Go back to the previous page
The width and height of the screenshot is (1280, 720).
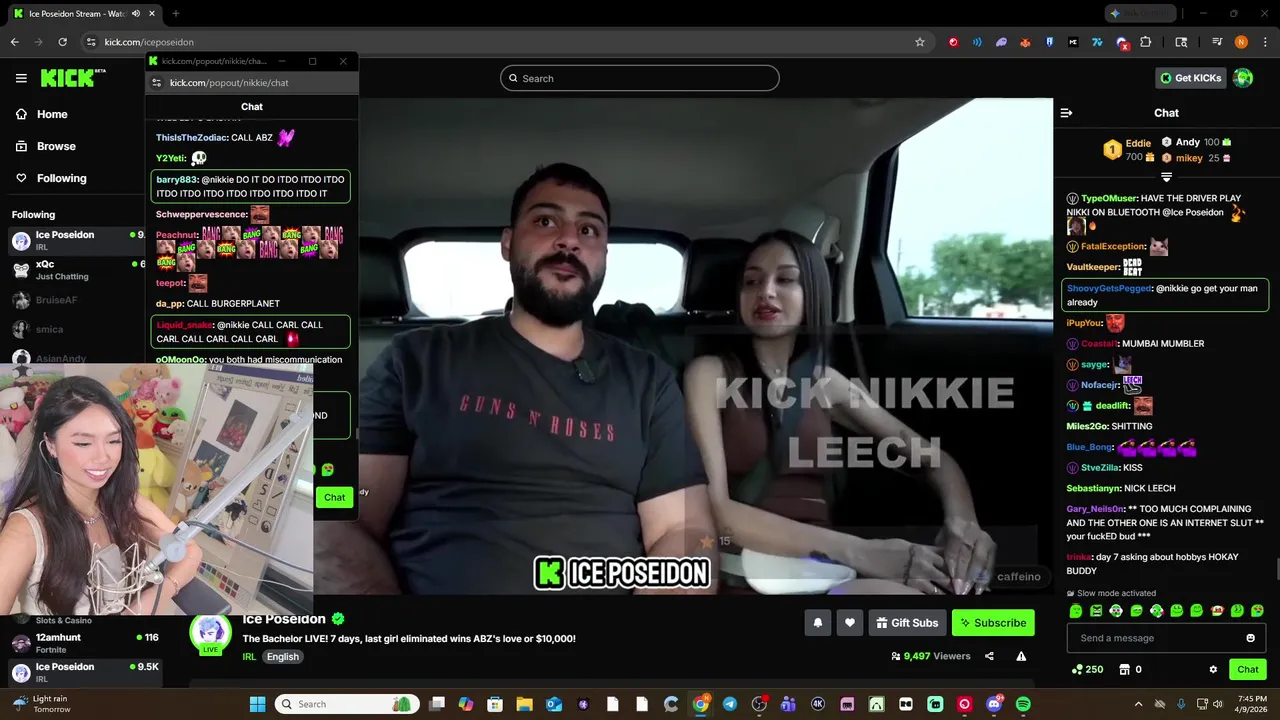pyautogui.click(x=14, y=42)
